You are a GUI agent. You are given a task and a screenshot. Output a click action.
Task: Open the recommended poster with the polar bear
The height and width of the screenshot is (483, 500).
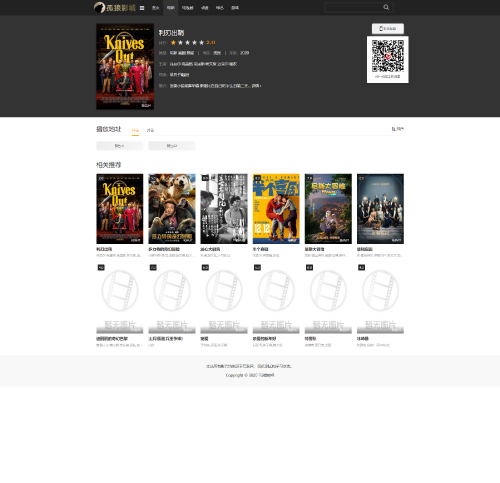[172, 209]
